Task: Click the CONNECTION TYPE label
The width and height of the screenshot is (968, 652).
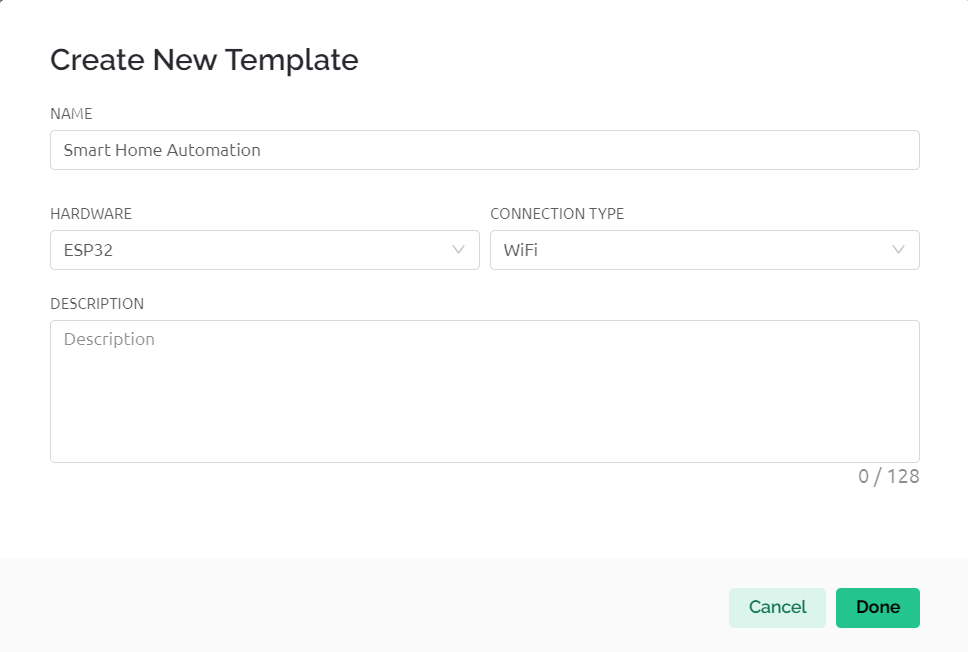Action: (557, 214)
